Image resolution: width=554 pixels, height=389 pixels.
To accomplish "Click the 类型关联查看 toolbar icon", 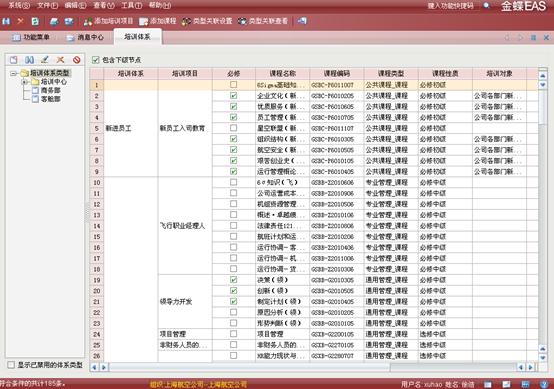I will [242, 21].
